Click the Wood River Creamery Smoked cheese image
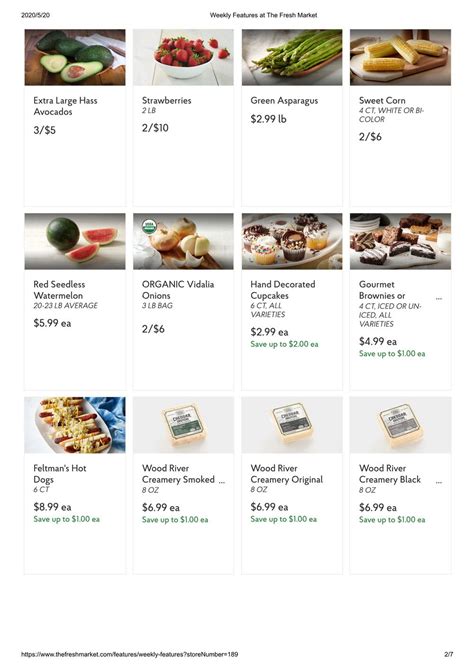 coord(183,425)
